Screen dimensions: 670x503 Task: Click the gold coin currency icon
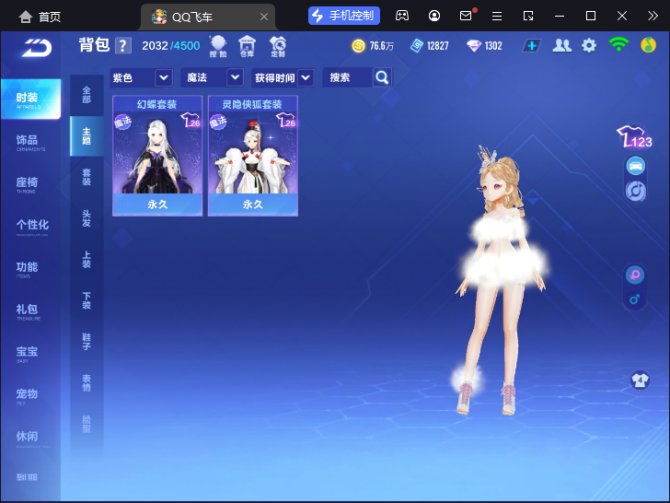(x=359, y=46)
